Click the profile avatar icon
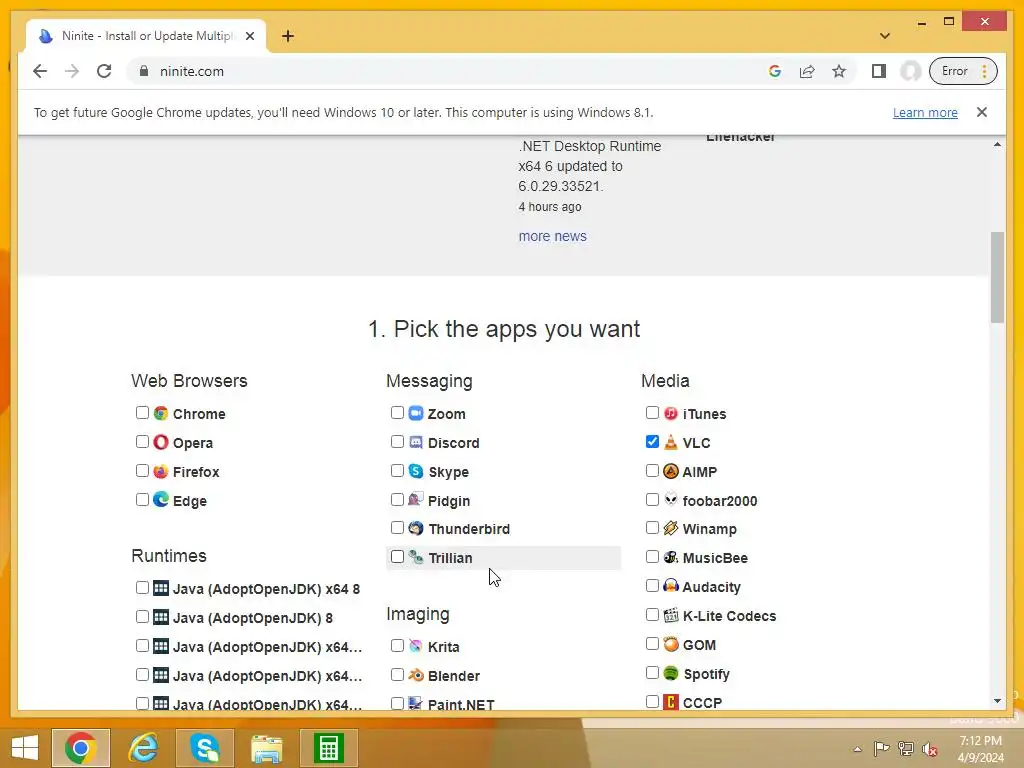This screenshot has width=1024, height=768. [910, 71]
